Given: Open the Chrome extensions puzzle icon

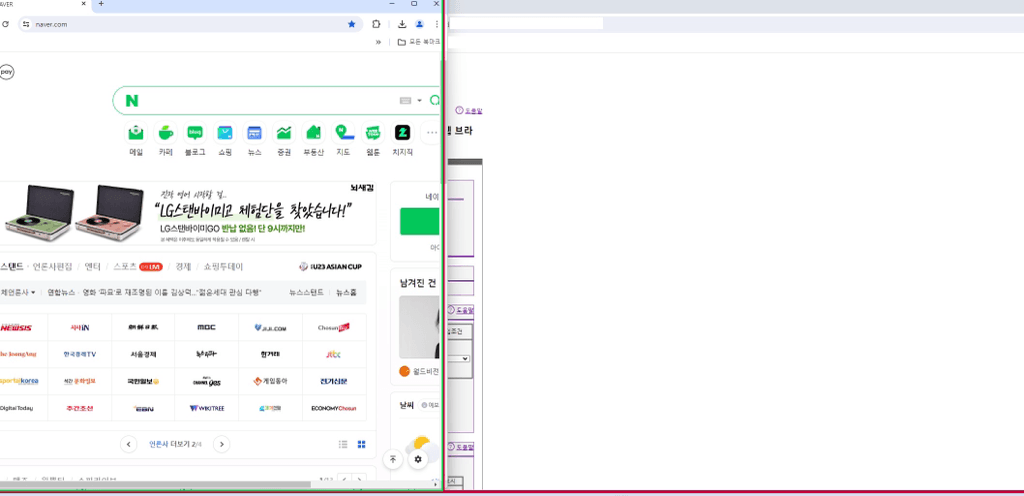Looking at the screenshot, I should point(376,24).
